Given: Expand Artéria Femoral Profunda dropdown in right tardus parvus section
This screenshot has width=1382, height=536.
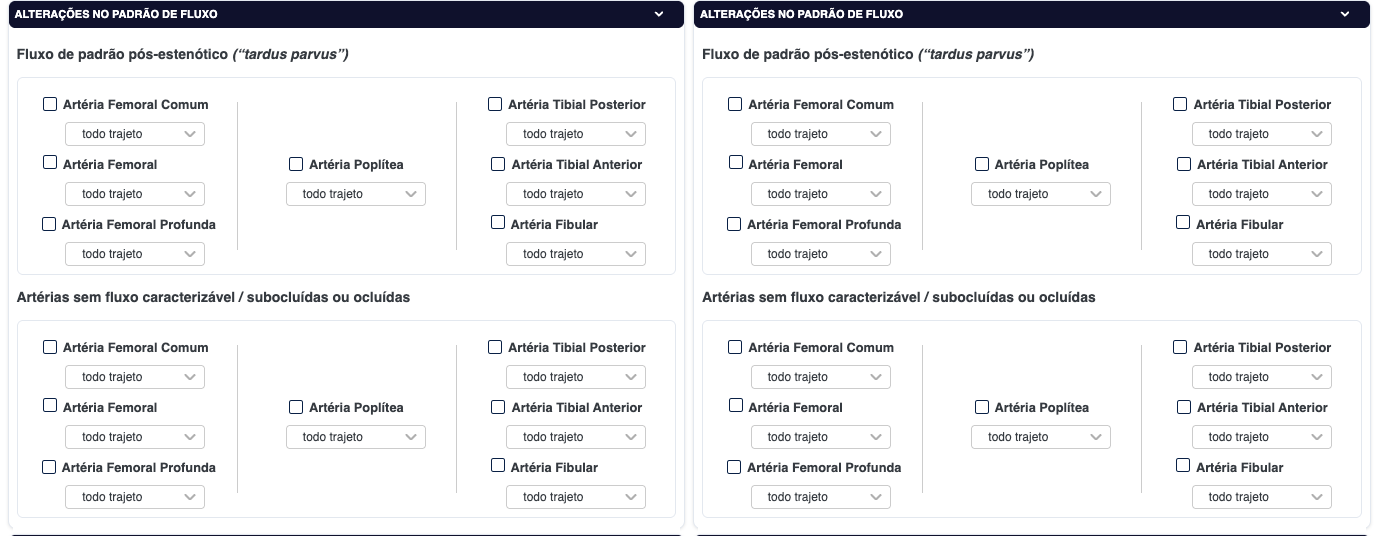Looking at the screenshot, I should click(x=821, y=254).
